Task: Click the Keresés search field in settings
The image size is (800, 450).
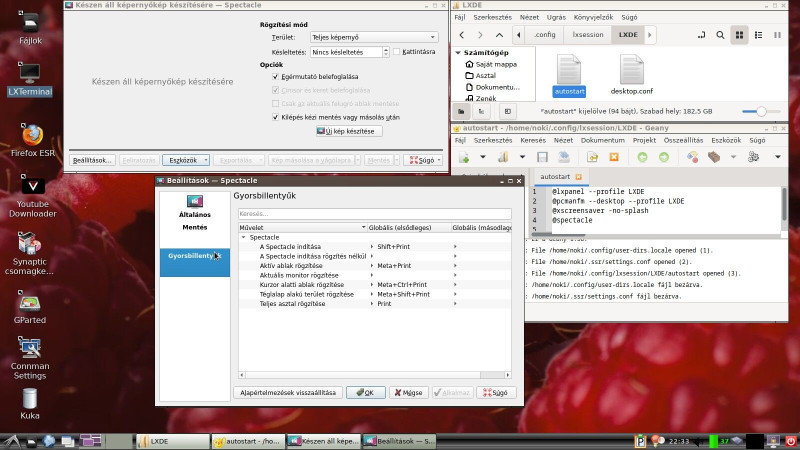Action: [374, 214]
